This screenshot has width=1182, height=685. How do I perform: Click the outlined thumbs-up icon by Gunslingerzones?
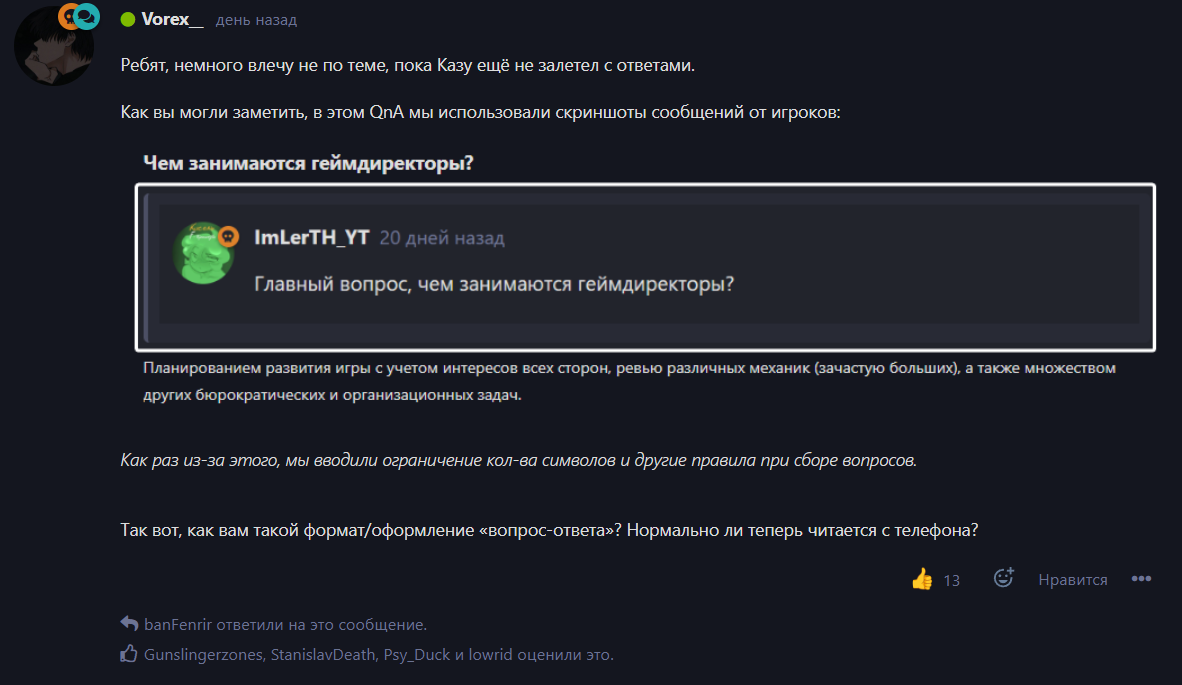pos(129,653)
